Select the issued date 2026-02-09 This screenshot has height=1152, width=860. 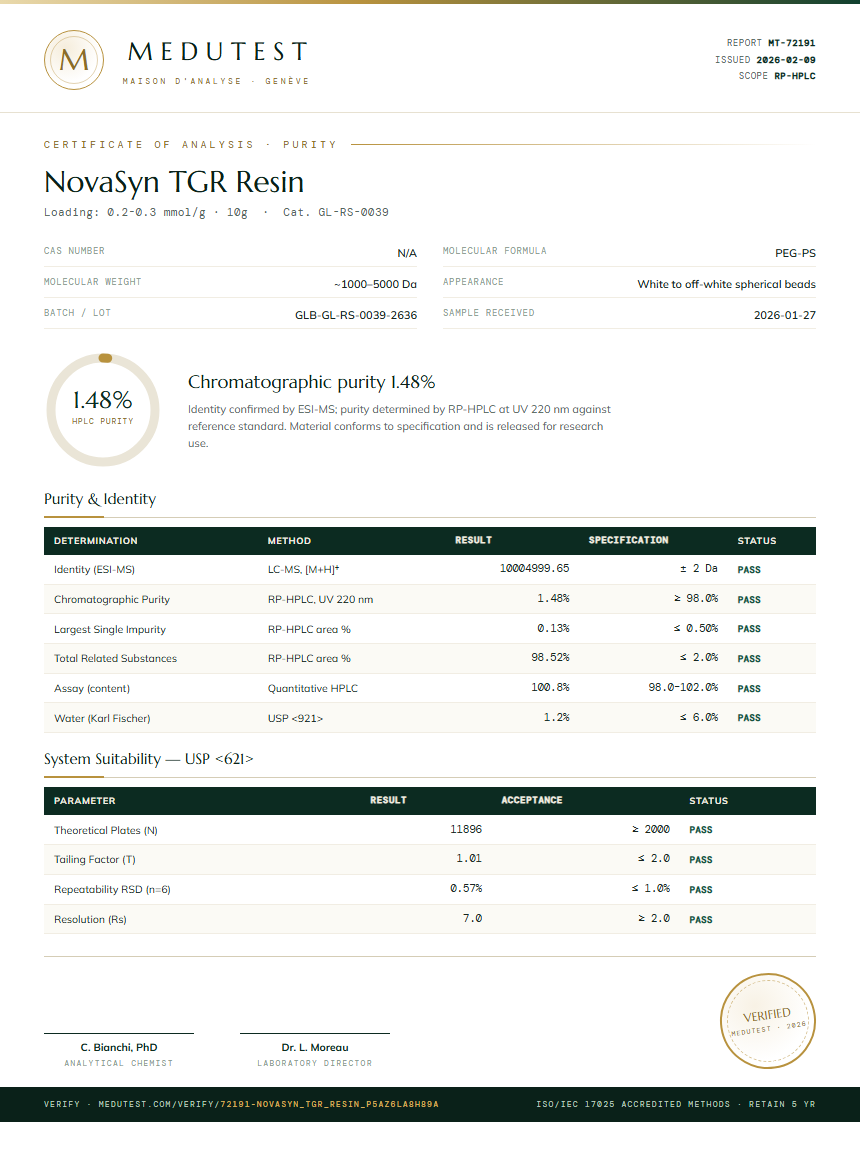point(786,60)
